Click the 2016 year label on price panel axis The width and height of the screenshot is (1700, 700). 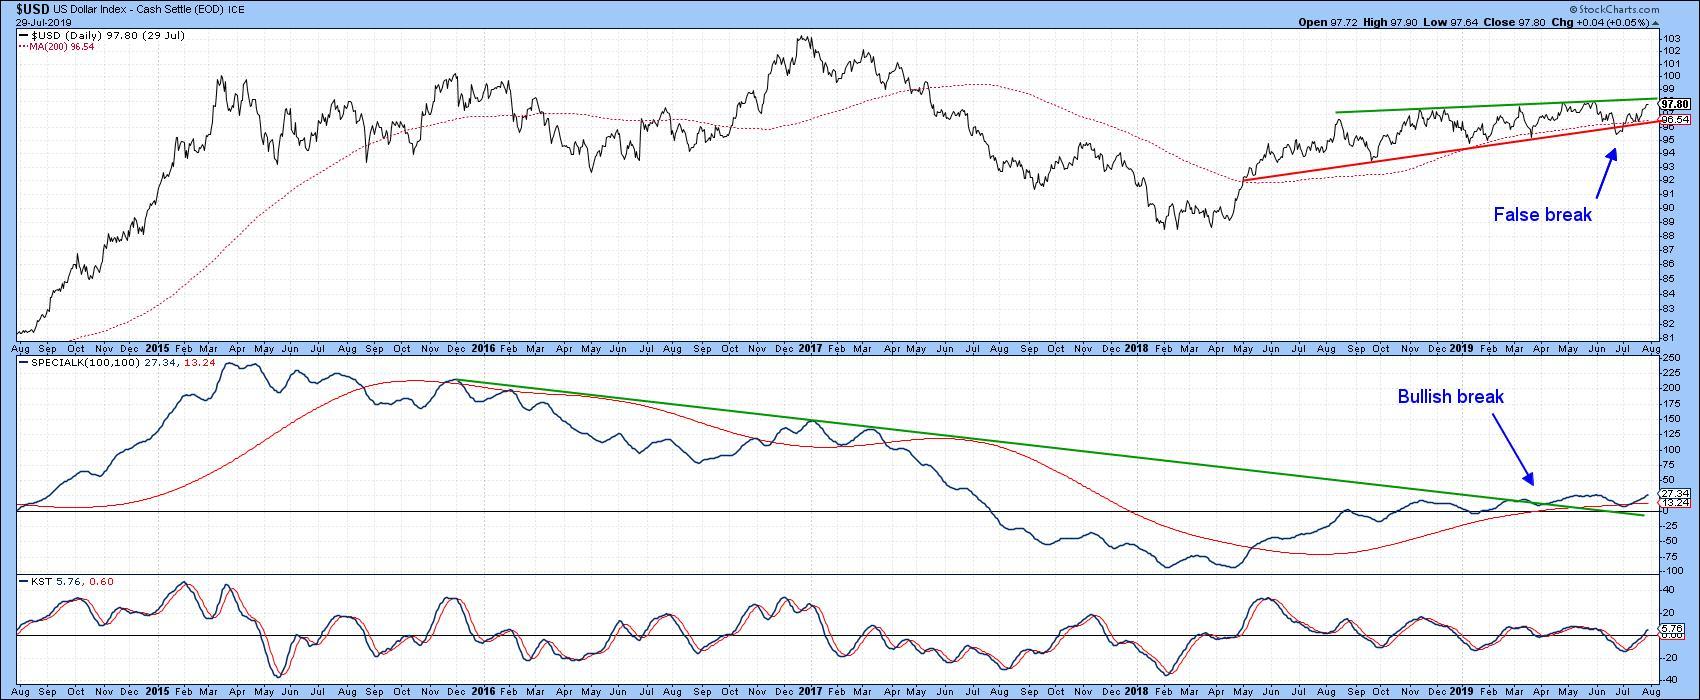coord(484,348)
